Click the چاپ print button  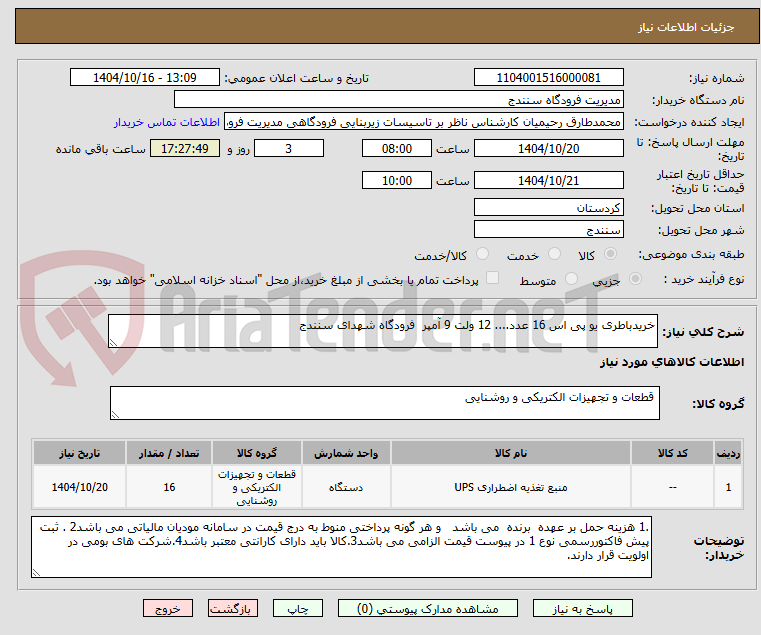pyautogui.click(x=298, y=608)
